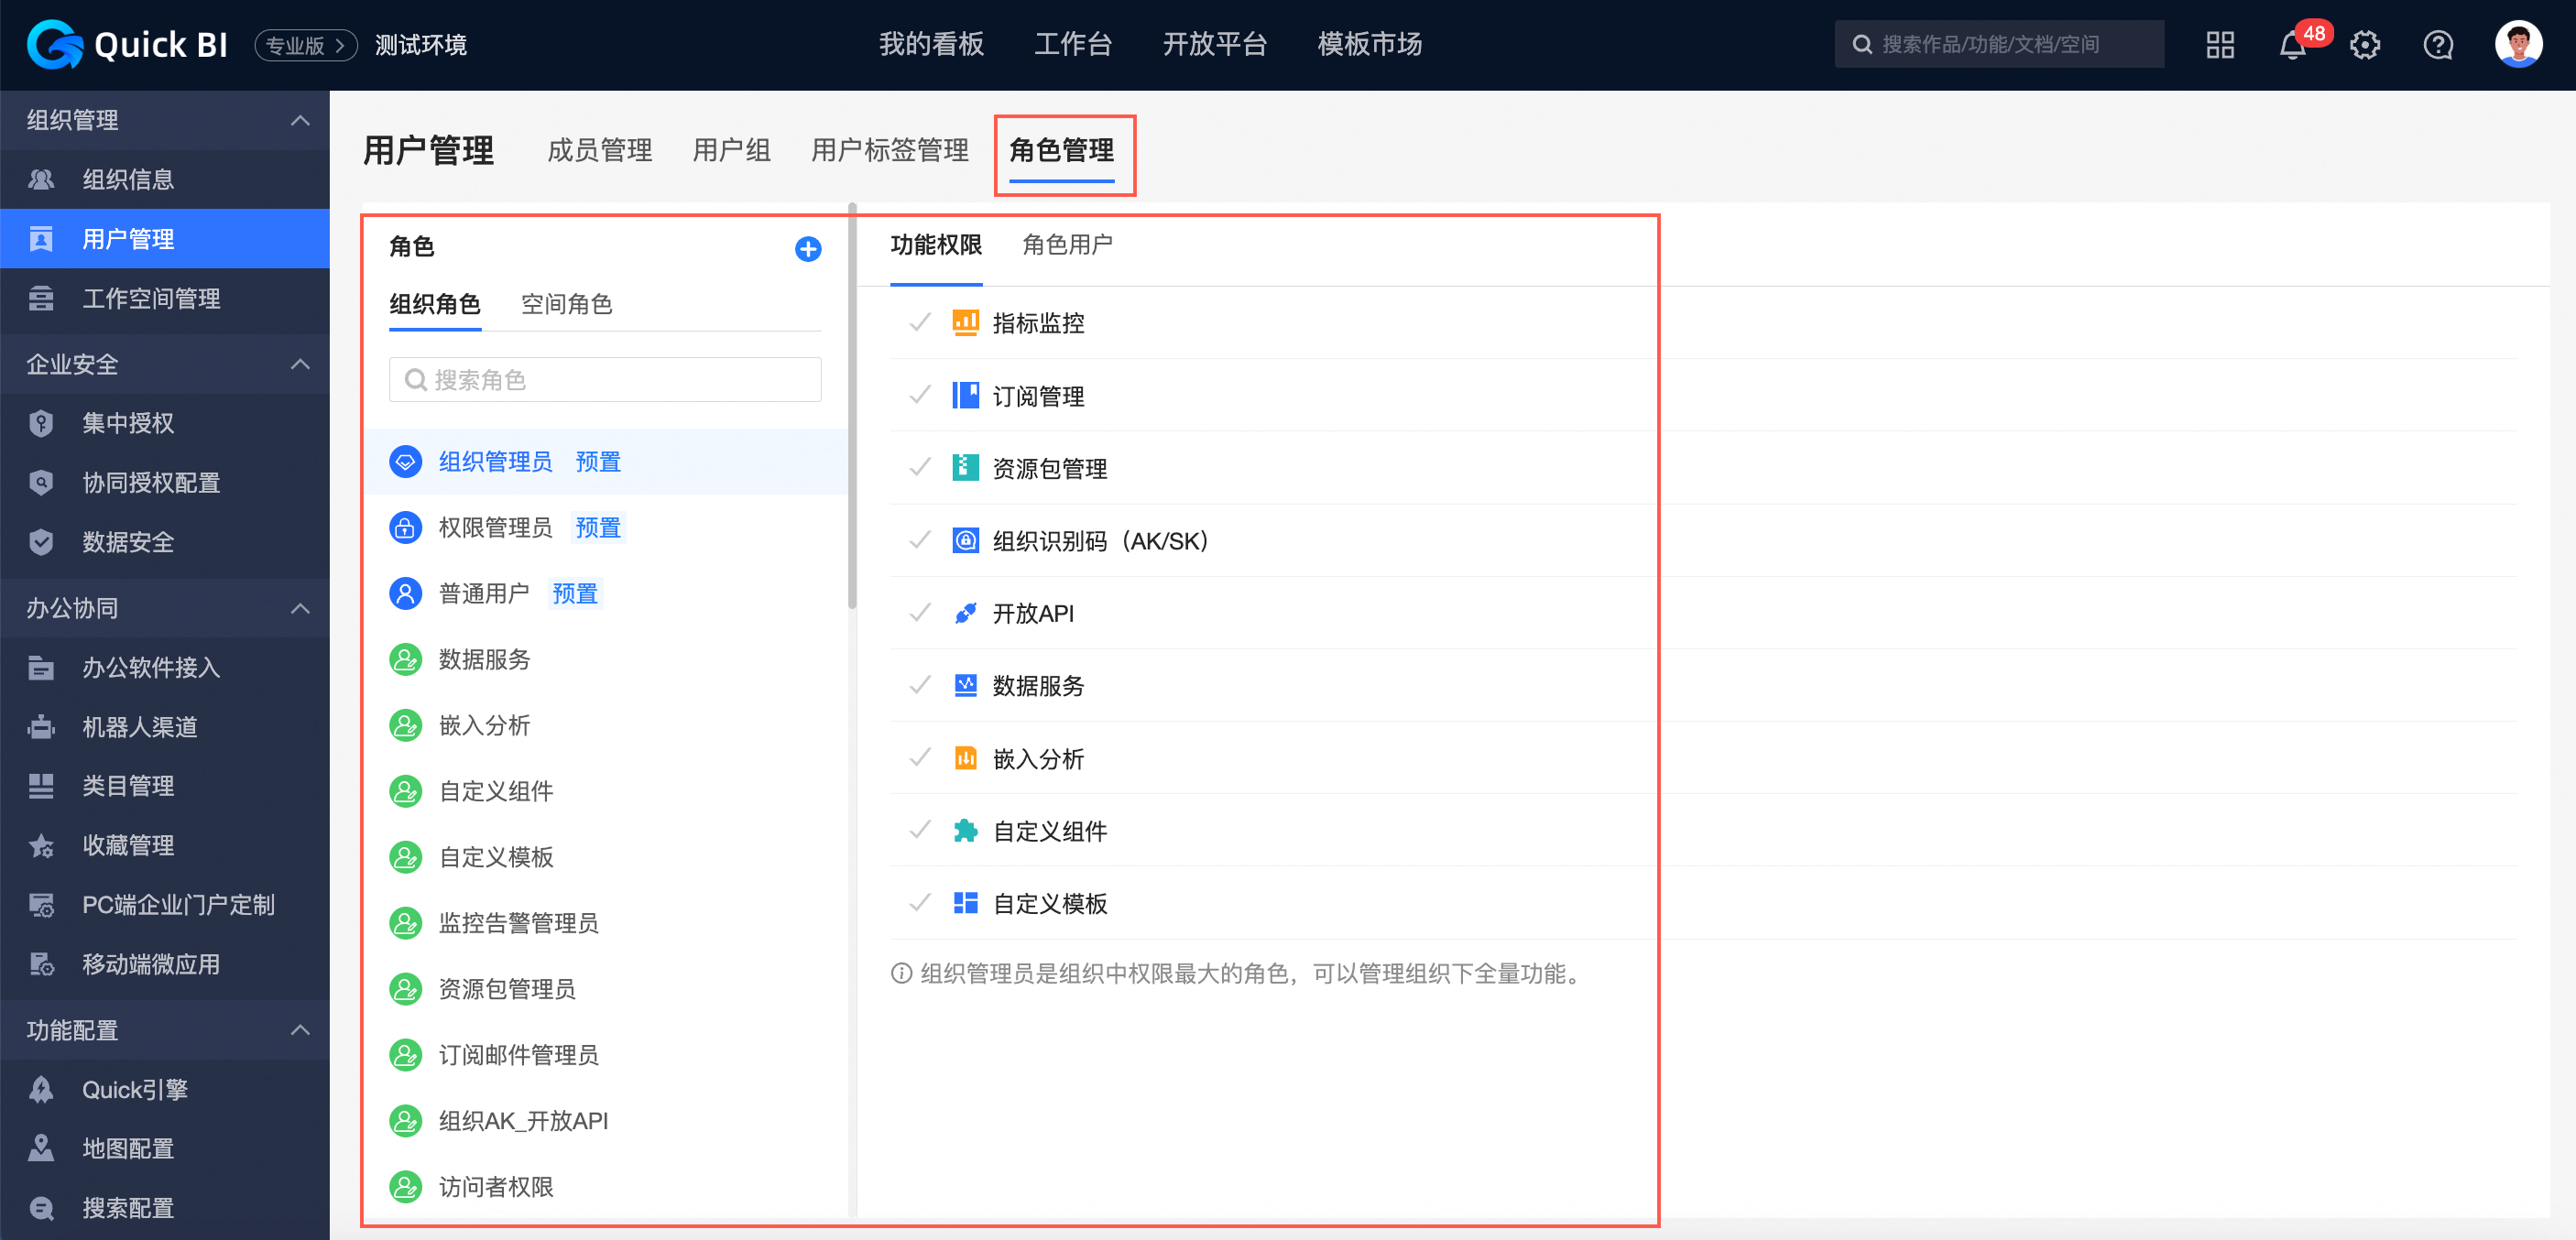Click the 集中授权 shield icon

(x=41, y=423)
